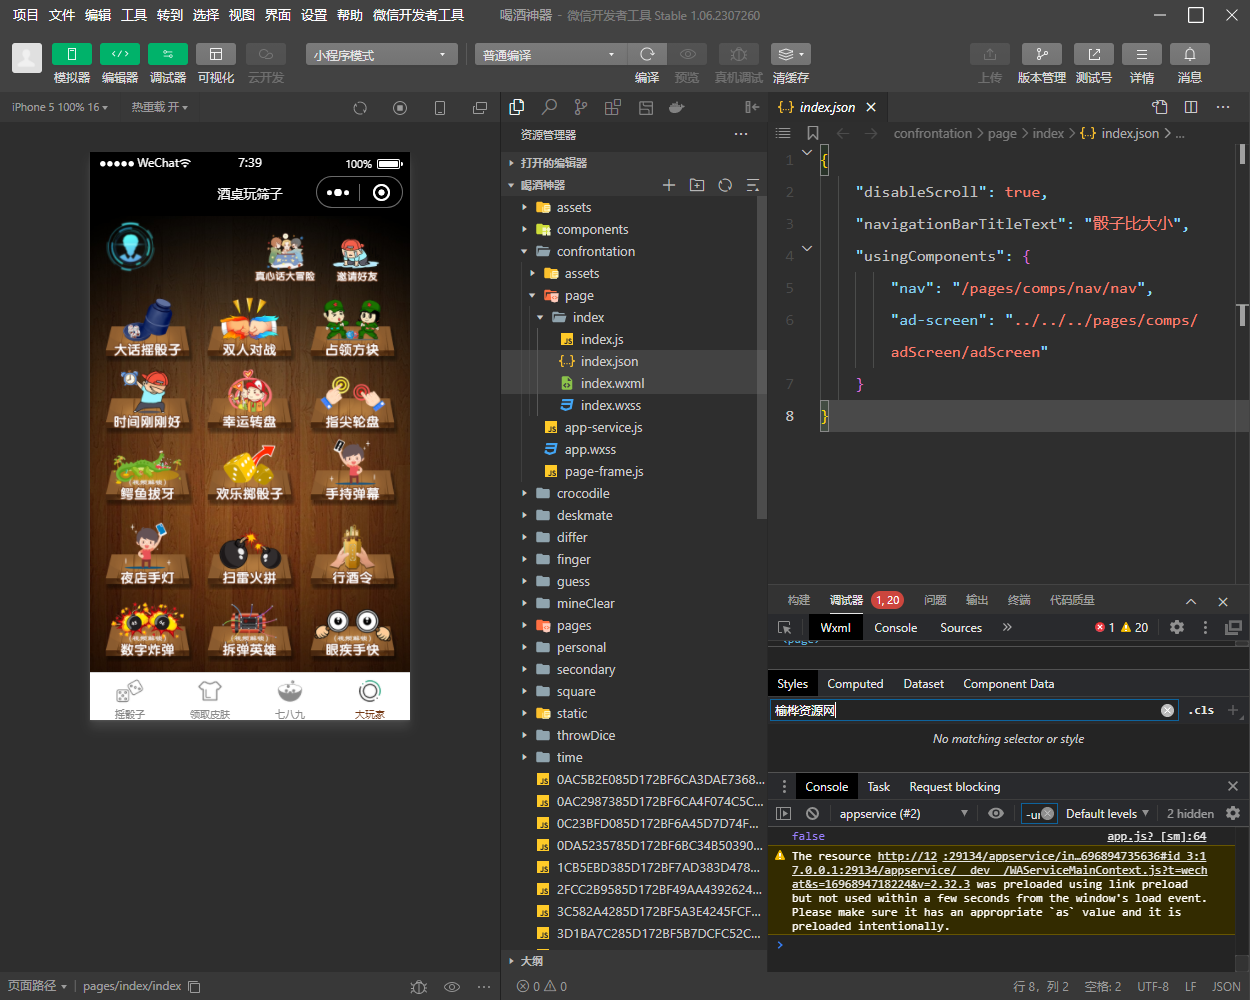Open the 大话摇骰子 game icon
This screenshot has height=1000, width=1250.
[147, 329]
